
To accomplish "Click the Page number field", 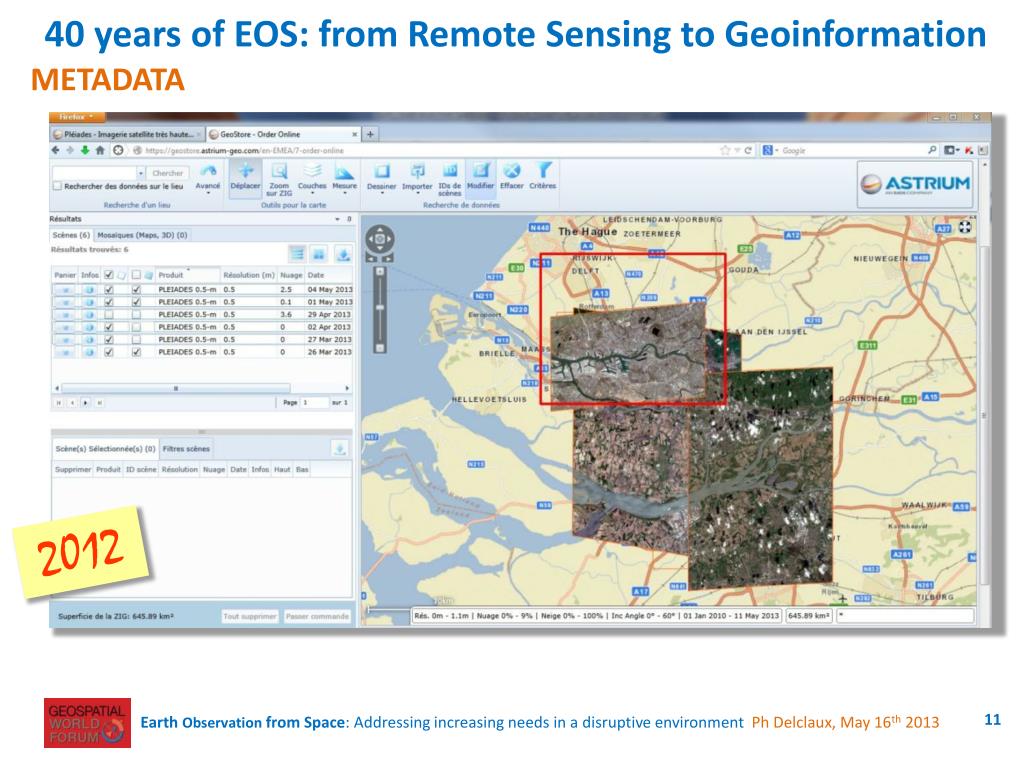I will [315, 402].
